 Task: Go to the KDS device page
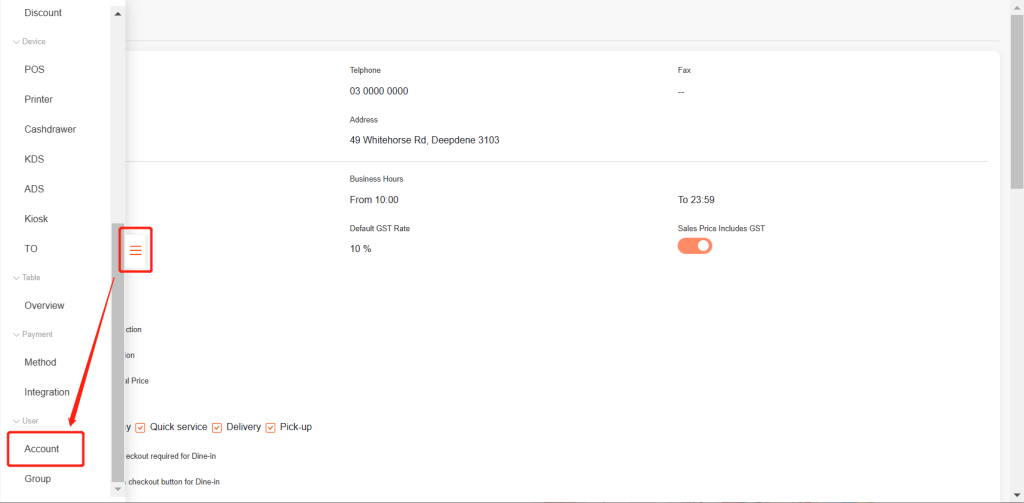point(34,159)
